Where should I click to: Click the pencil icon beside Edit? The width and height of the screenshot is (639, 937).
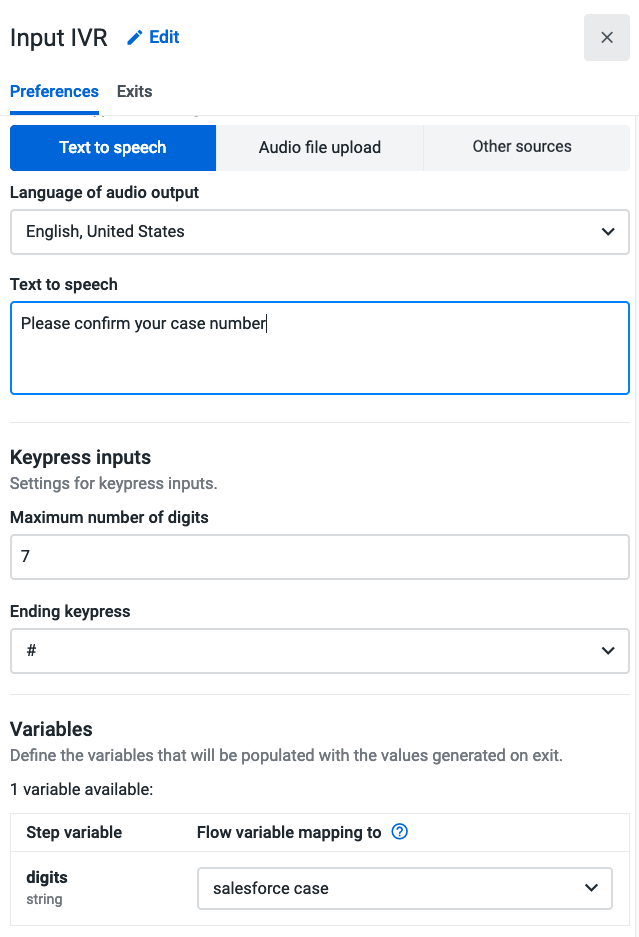click(x=135, y=38)
